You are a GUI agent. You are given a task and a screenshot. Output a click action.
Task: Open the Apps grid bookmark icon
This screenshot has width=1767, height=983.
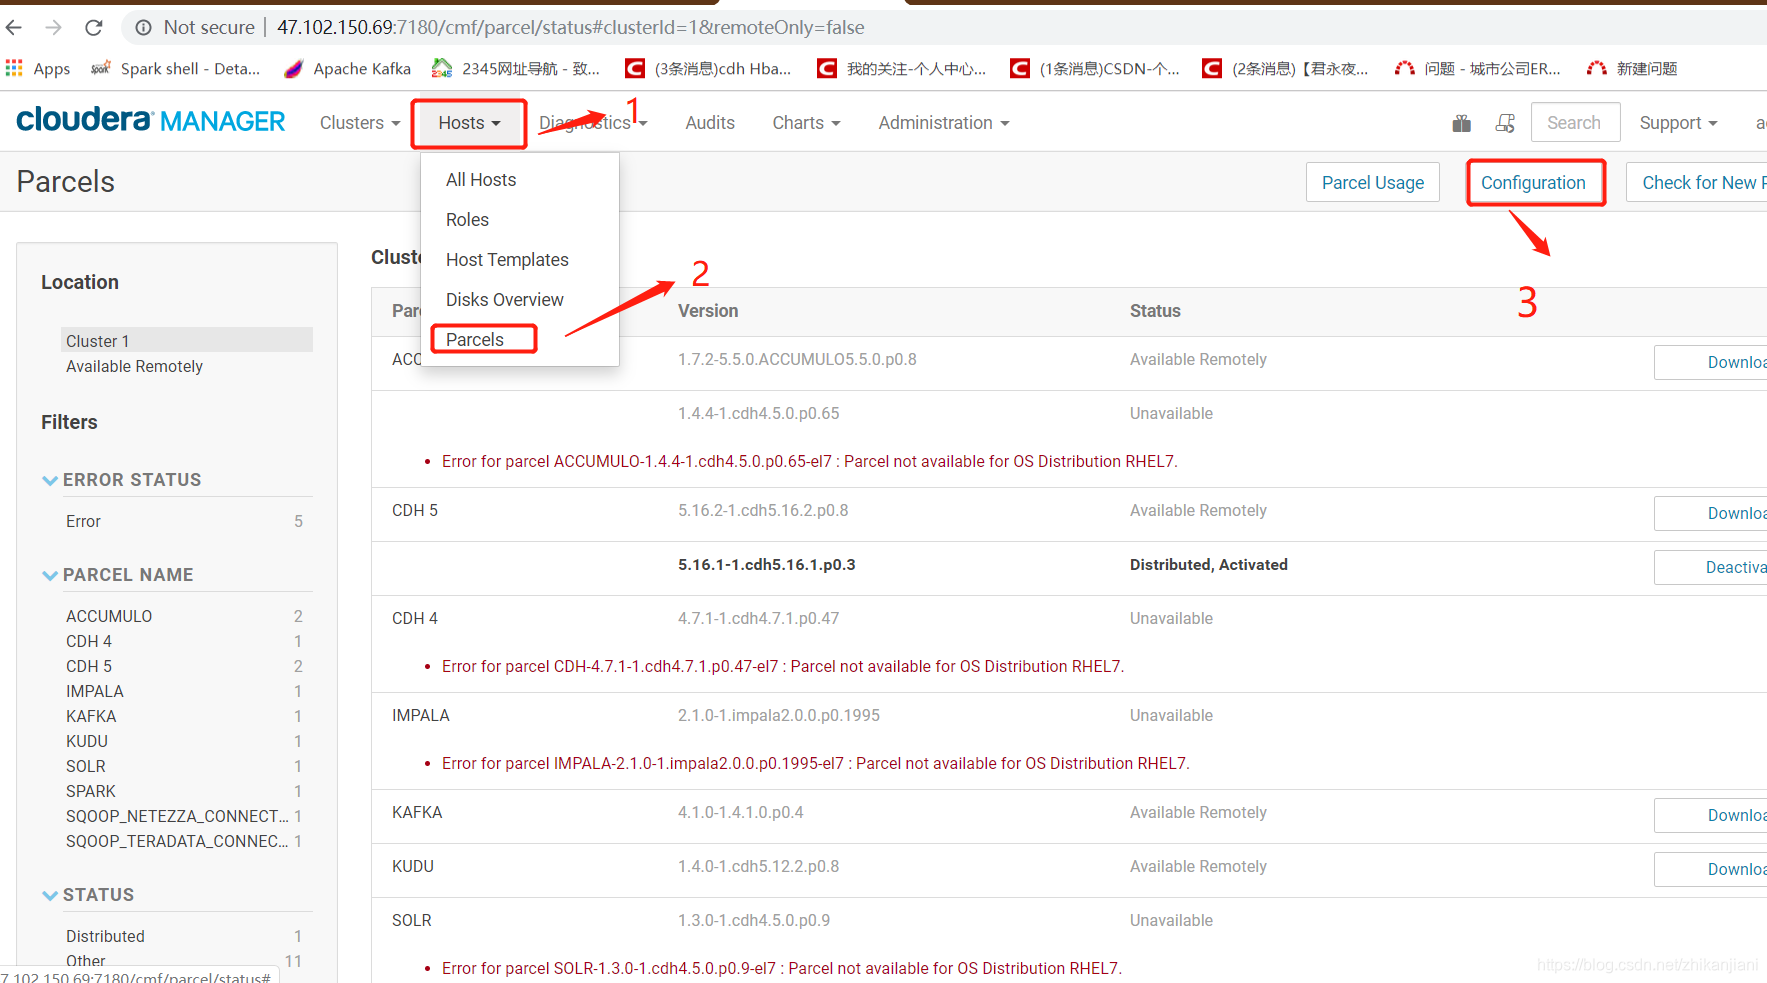point(14,68)
